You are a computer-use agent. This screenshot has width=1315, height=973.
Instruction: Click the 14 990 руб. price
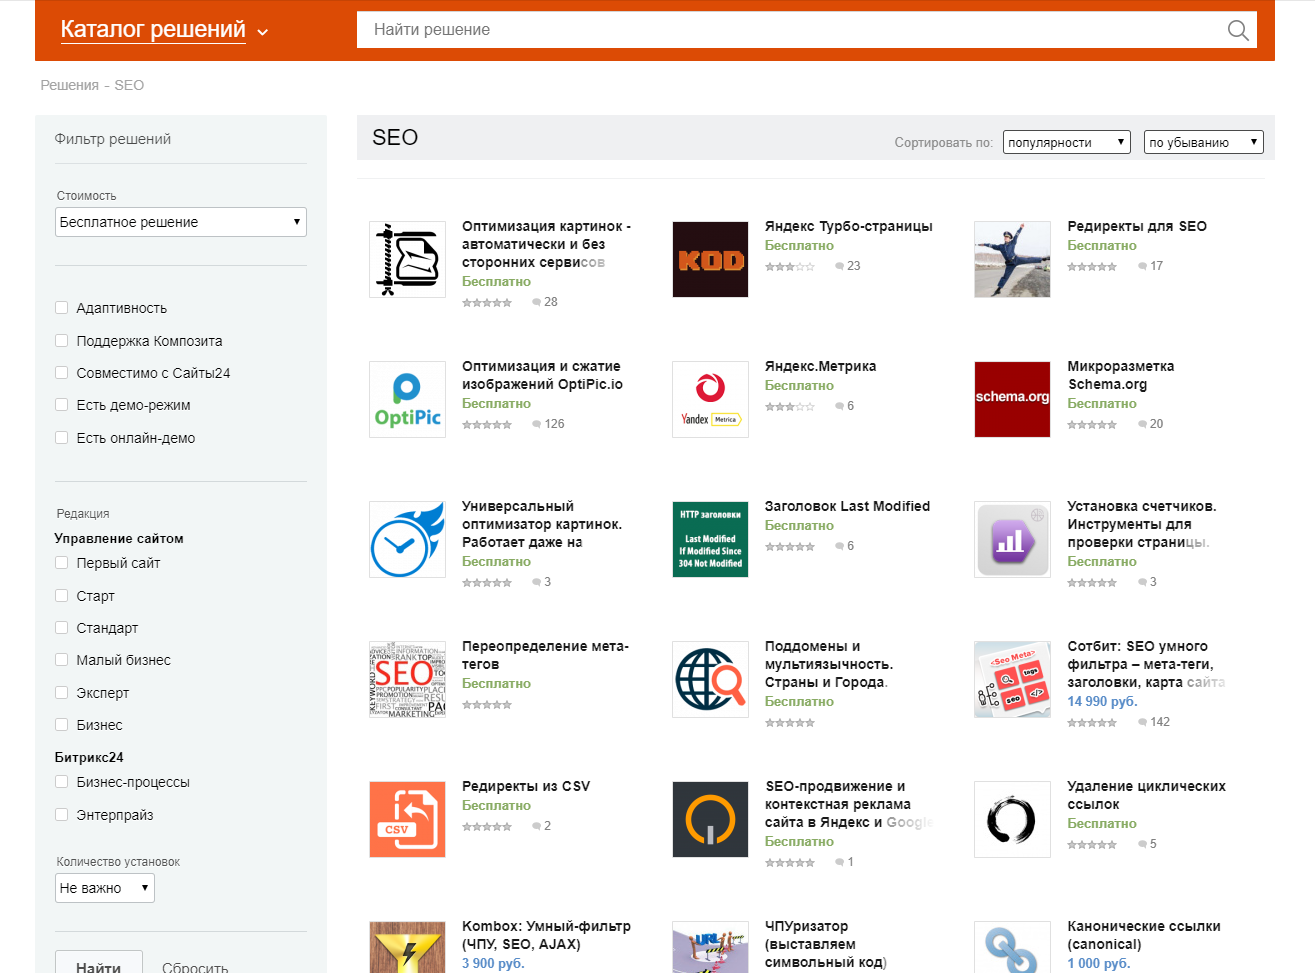(x=1102, y=701)
